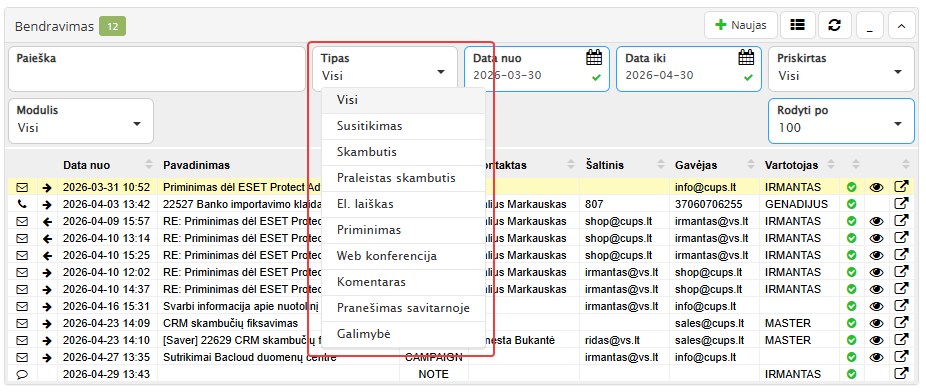The width and height of the screenshot is (926, 392).
Task: Toggle eye icon on 2026-04-23 14:09 row
Action: pyautogui.click(x=876, y=324)
